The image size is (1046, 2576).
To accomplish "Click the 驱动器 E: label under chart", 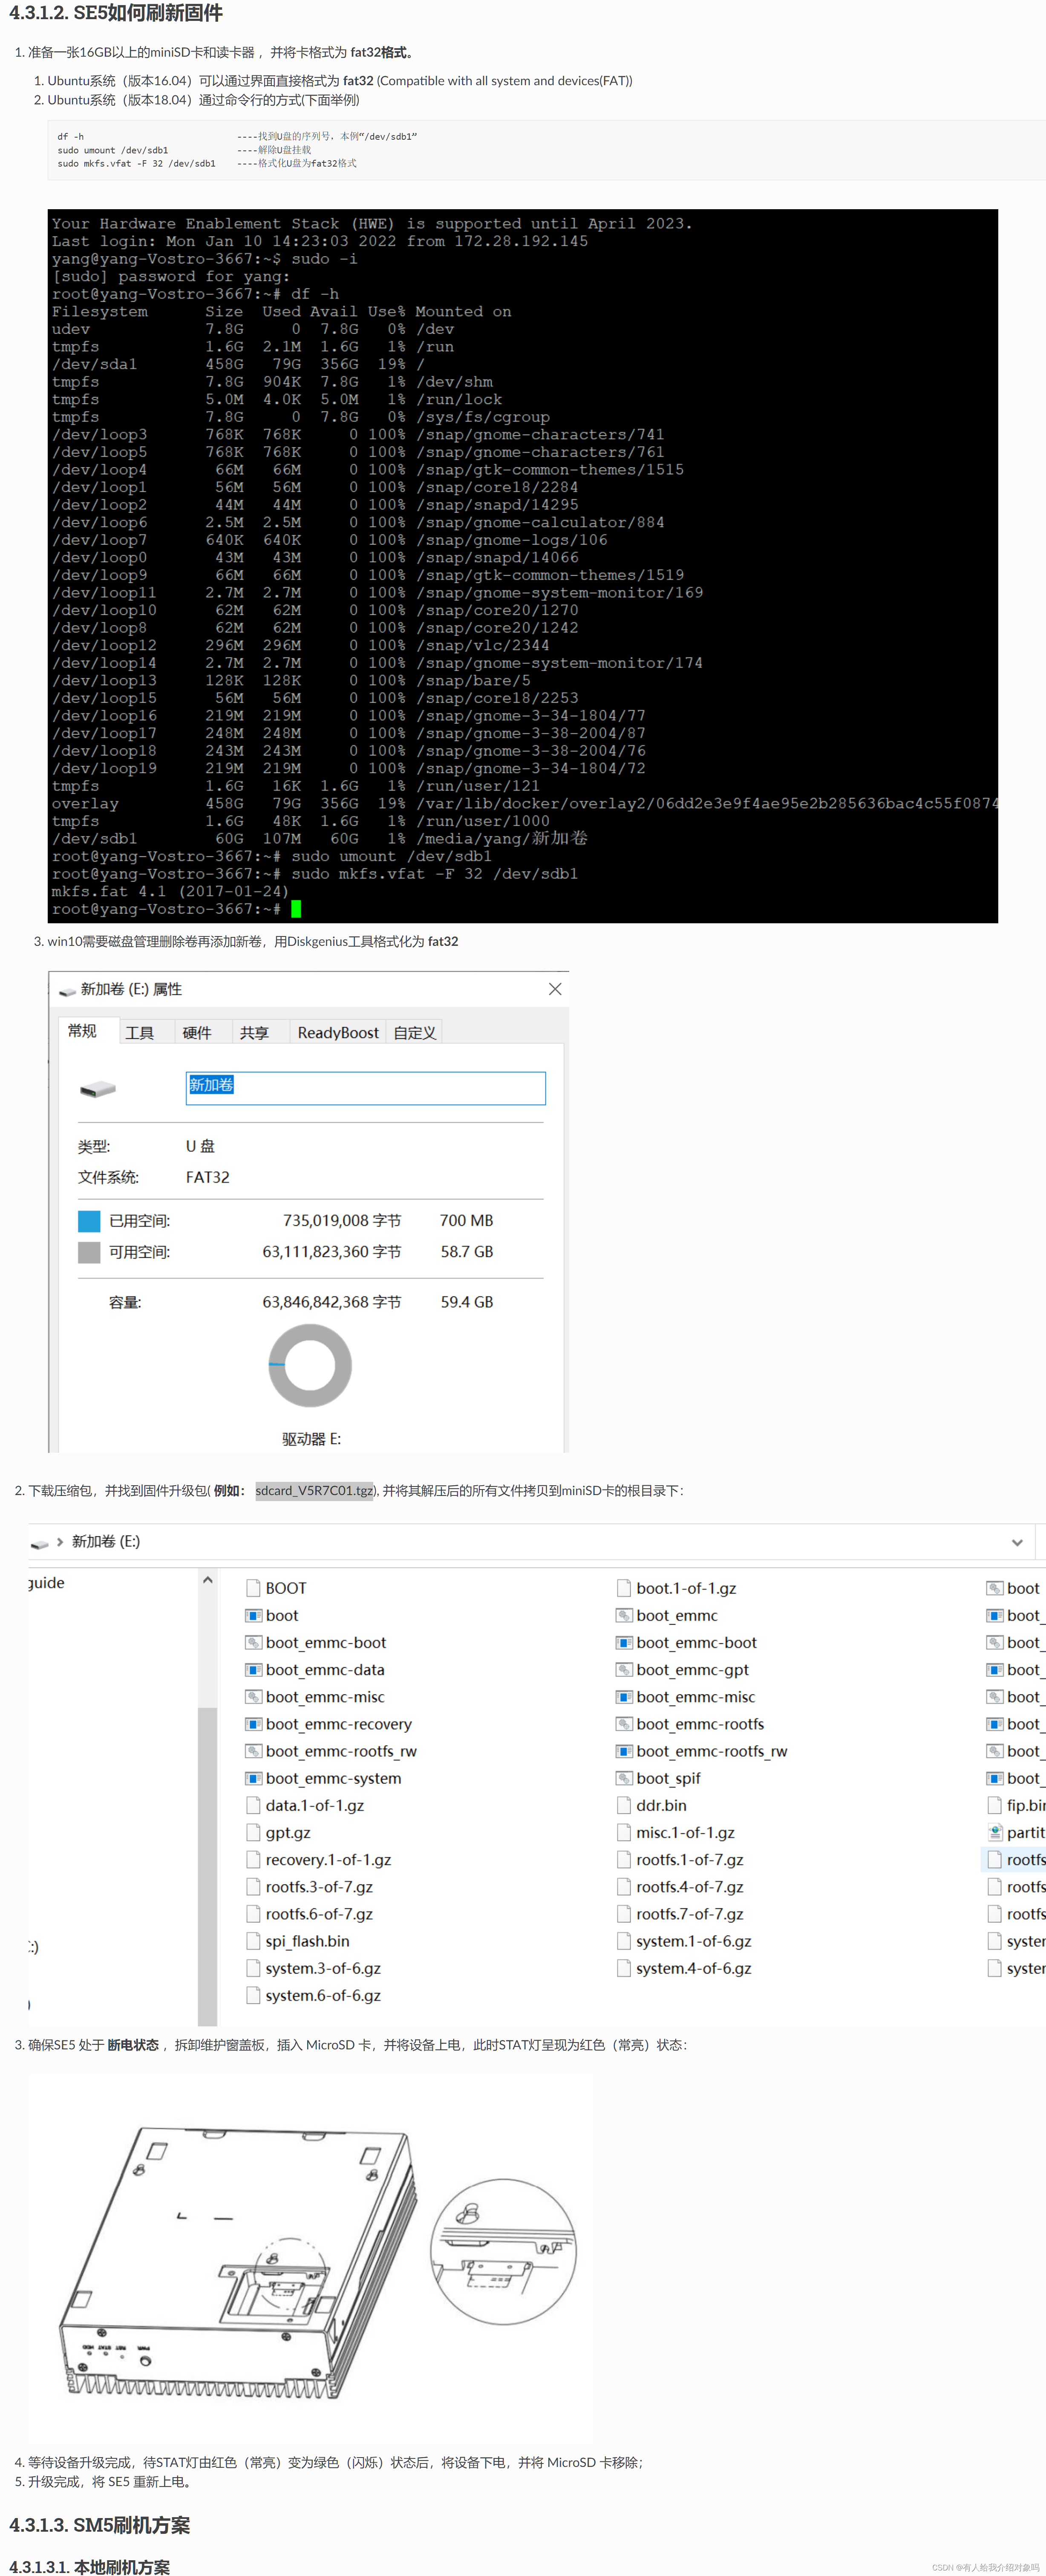I will pos(311,1439).
